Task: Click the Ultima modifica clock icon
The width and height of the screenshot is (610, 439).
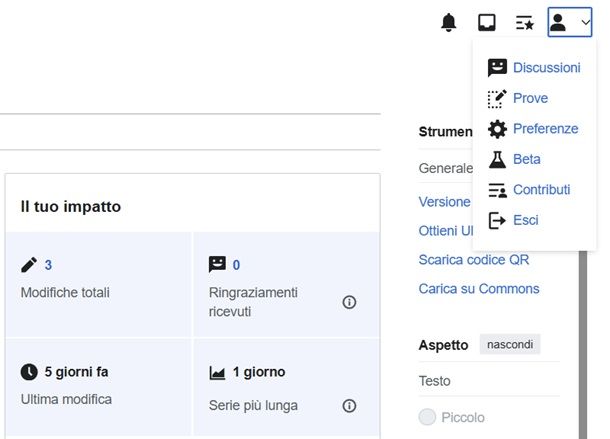Action: tap(29, 372)
